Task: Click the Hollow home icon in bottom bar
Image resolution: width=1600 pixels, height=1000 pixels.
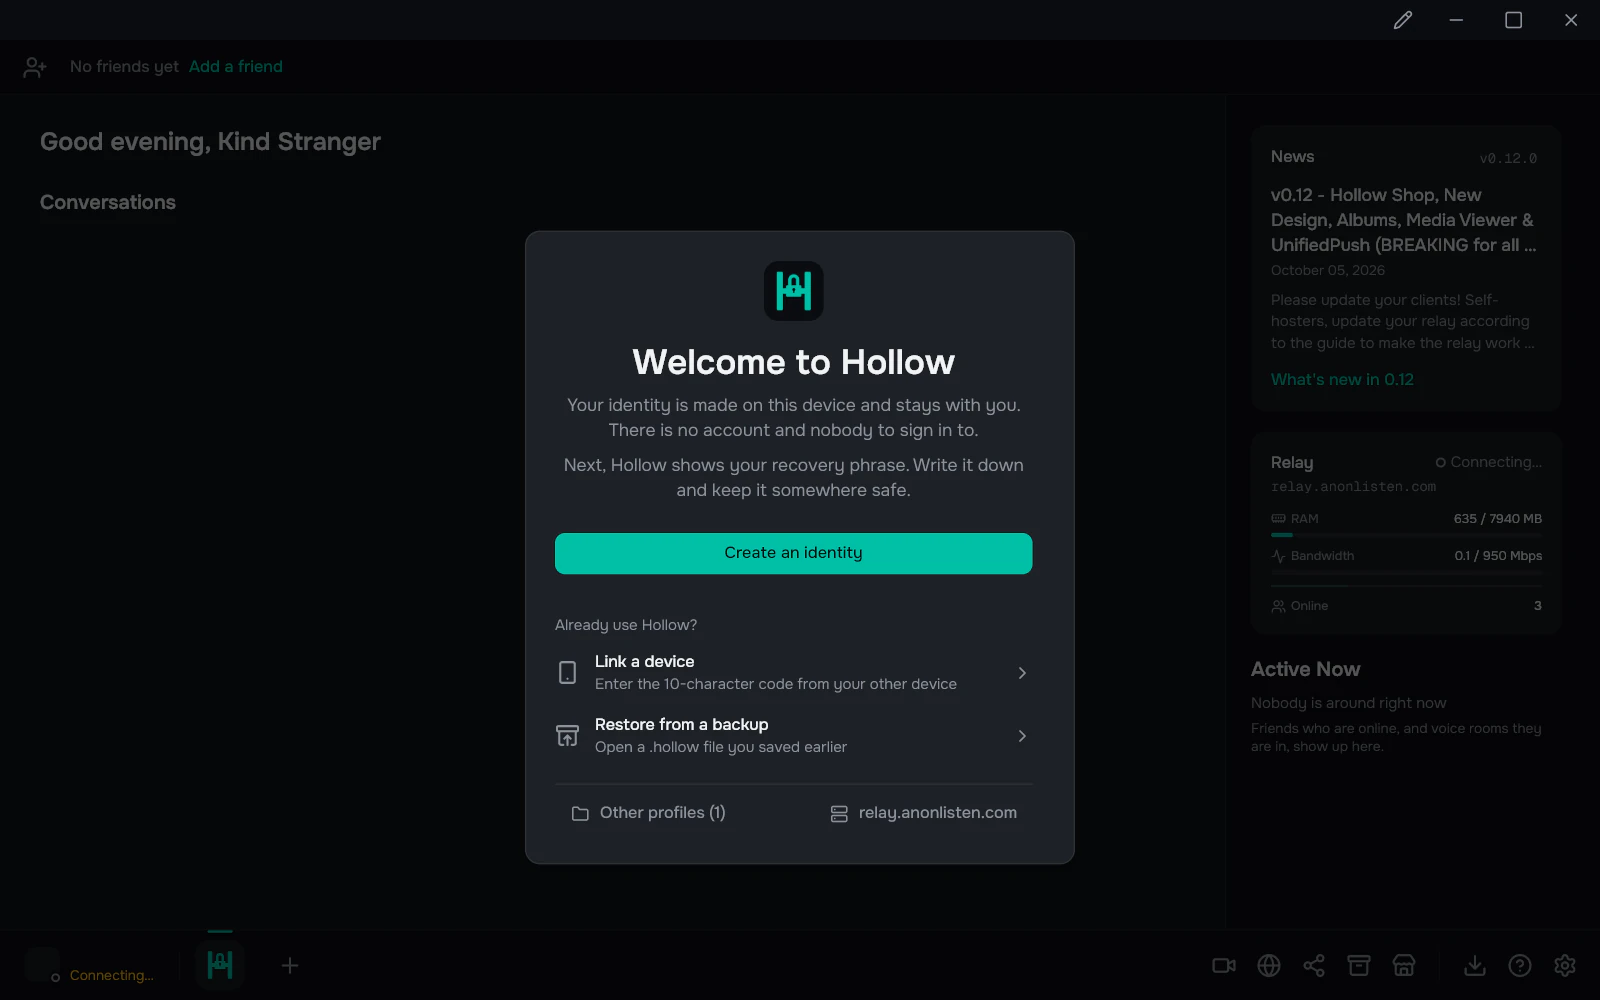Action: coord(220,965)
